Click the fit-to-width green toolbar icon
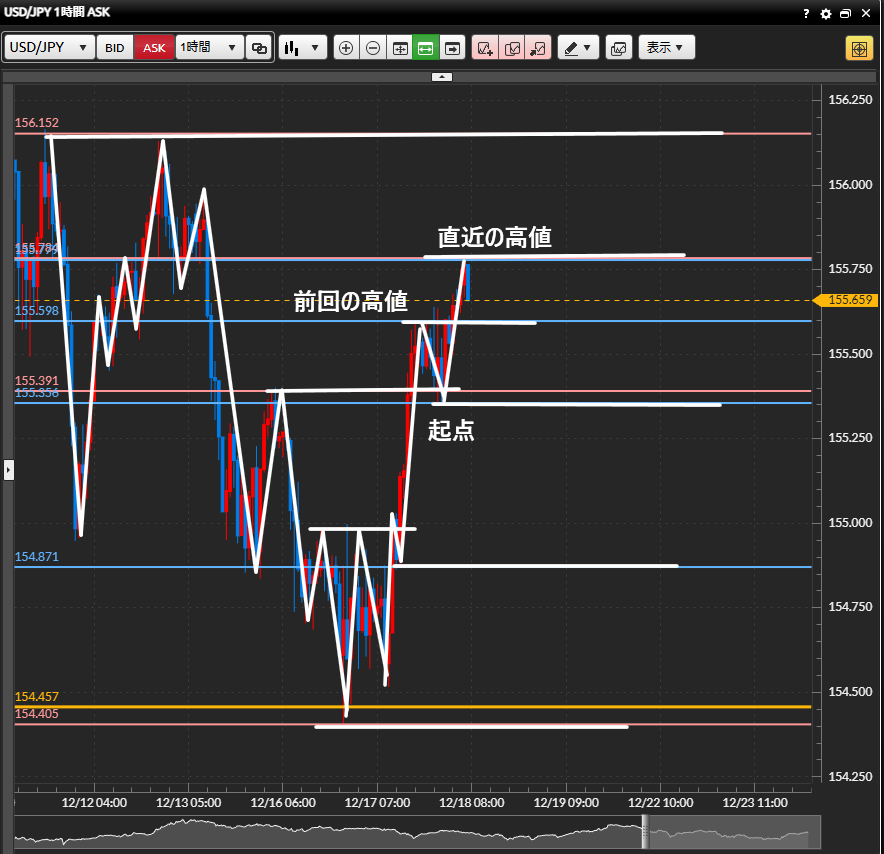Screen dimensions: 884x854 (425, 48)
